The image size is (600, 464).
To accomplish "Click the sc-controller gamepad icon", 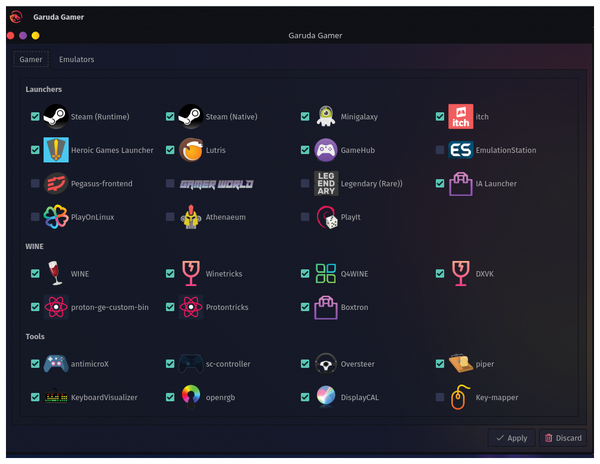I will (191, 363).
